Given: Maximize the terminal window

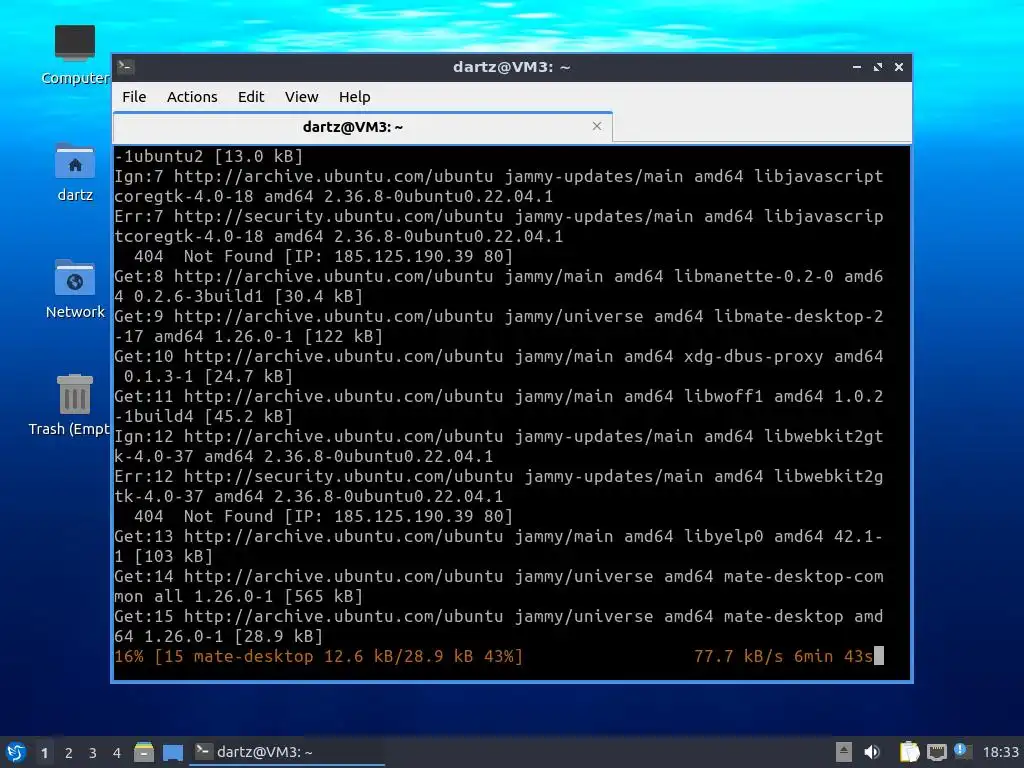Looking at the screenshot, I should [x=878, y=67].
